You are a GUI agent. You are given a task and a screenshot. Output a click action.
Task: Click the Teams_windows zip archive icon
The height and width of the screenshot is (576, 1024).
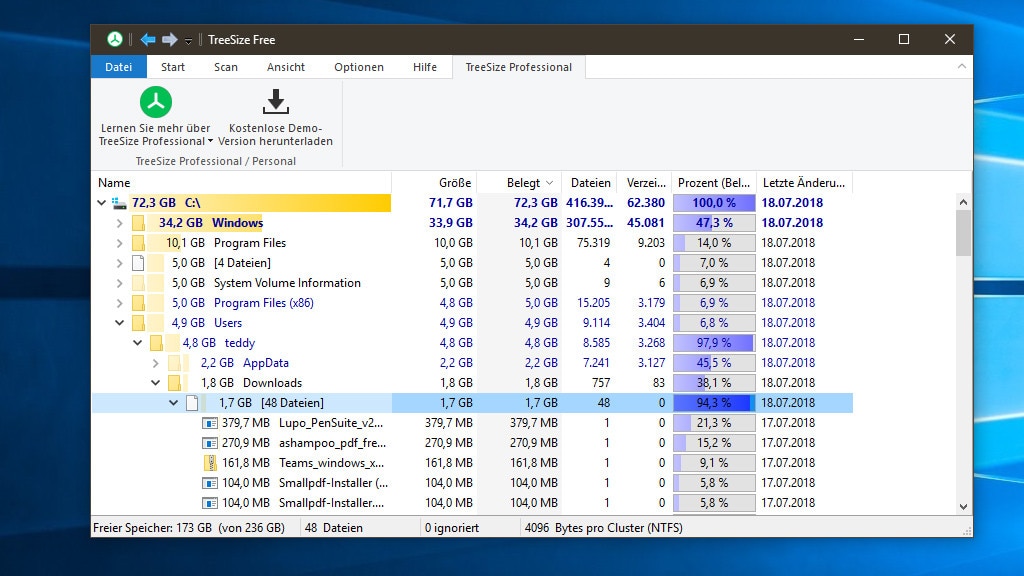211,463
